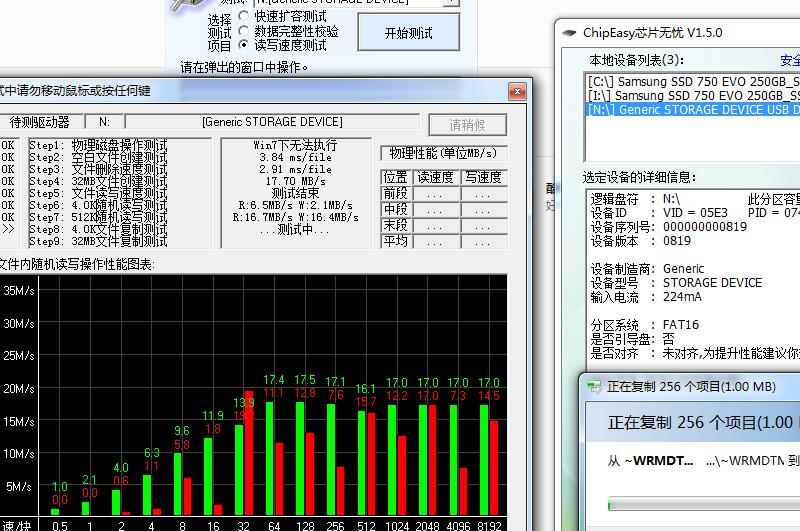Click the ChipEasy title bar icon
Screen dimensions: 800x531
[570, 33]
